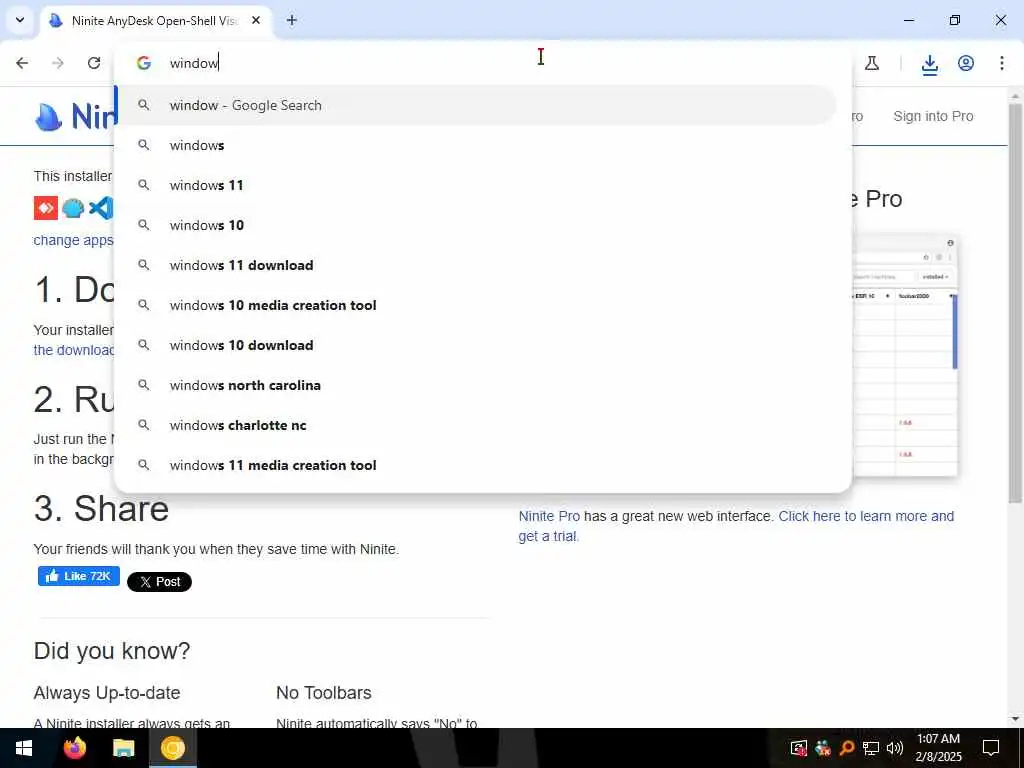1024x768 pixels.
Task: Open the Chrome three-dot menu
Action: (x=1002, y=63)
